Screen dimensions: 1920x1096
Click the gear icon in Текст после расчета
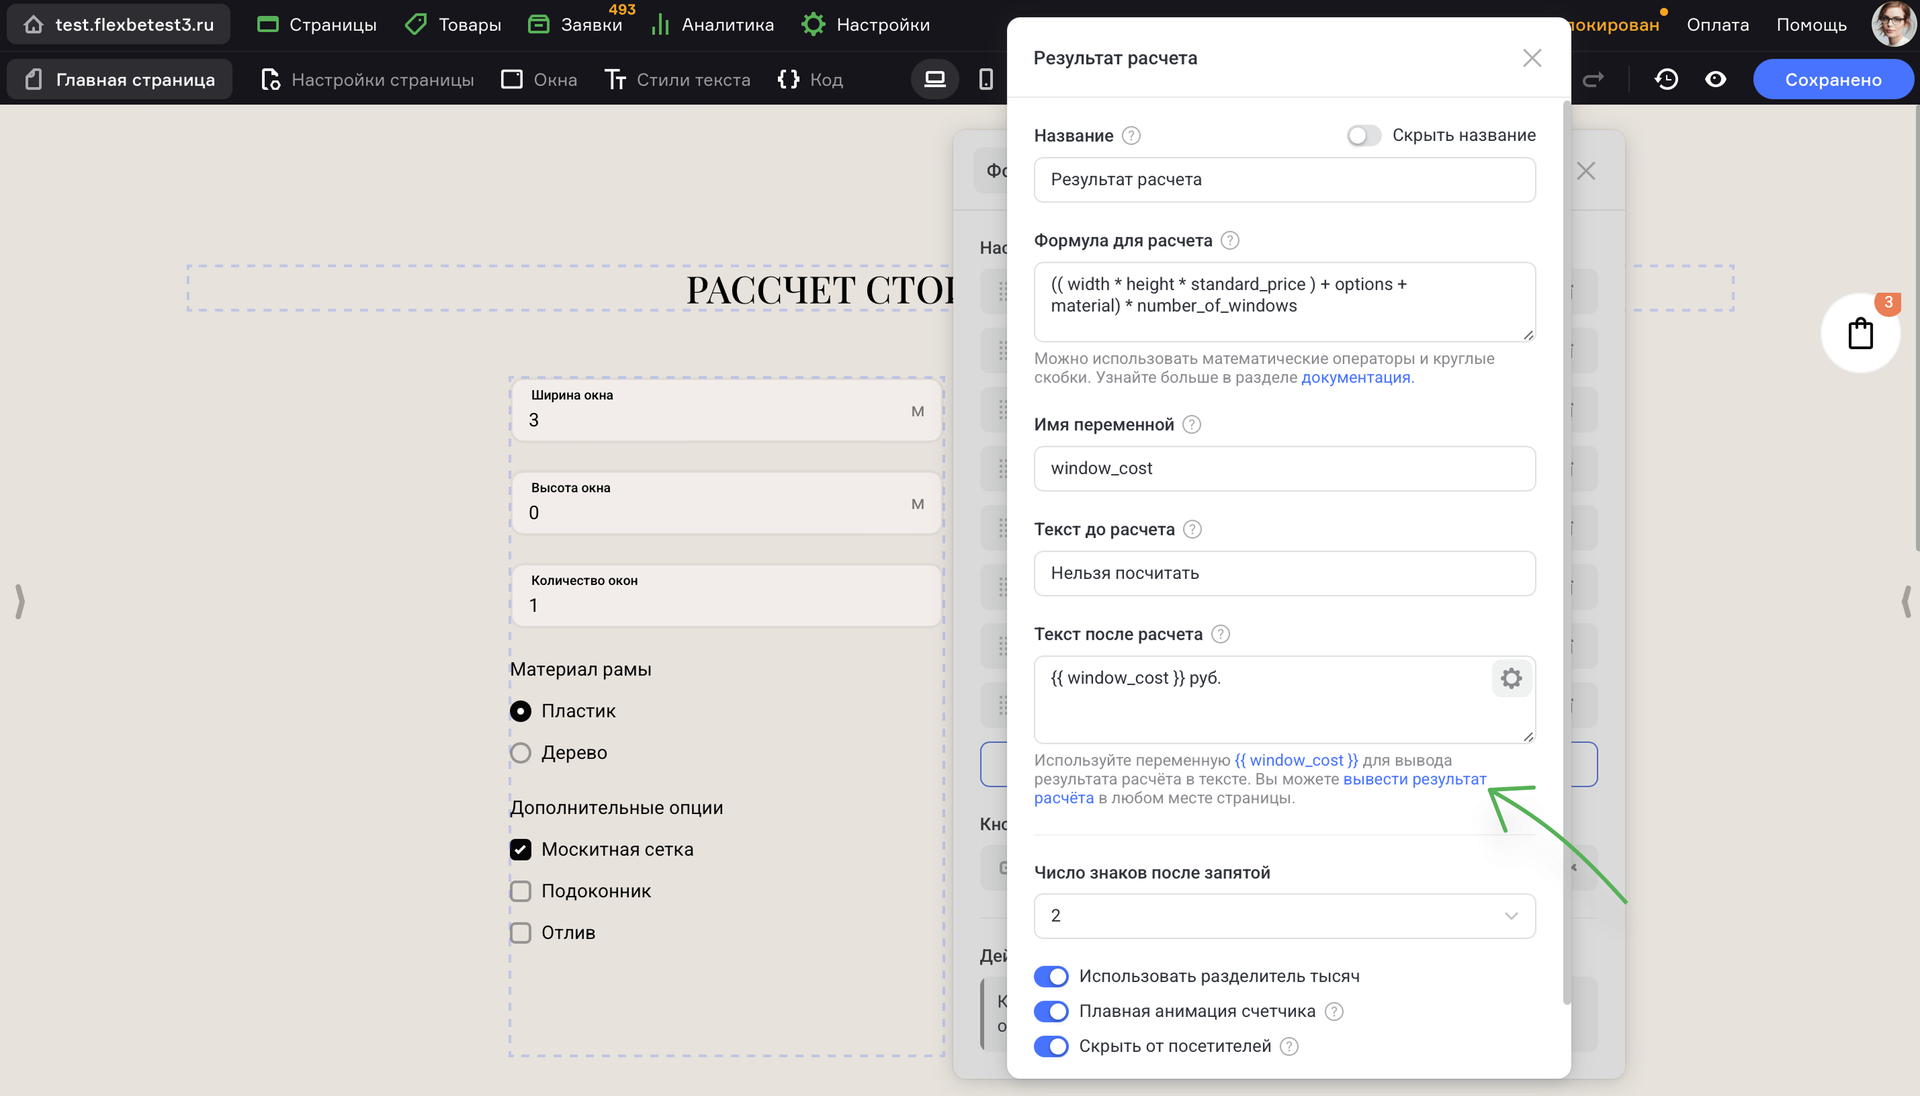(1511, 678)
